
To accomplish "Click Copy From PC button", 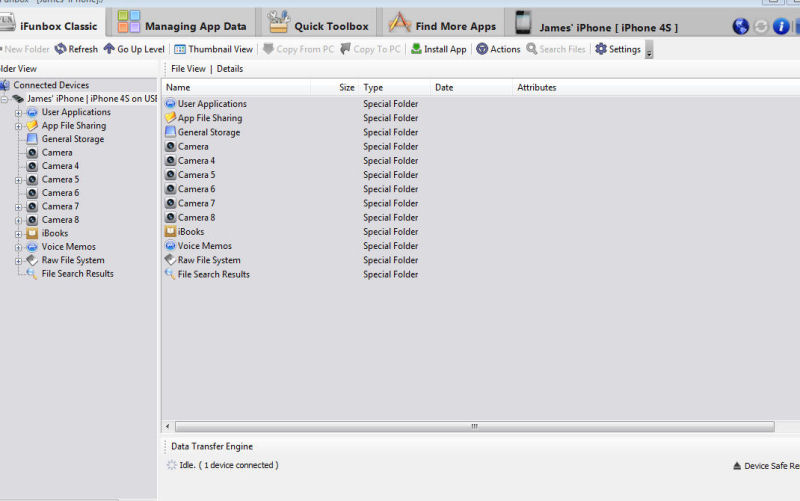I will tap(298, 49).
